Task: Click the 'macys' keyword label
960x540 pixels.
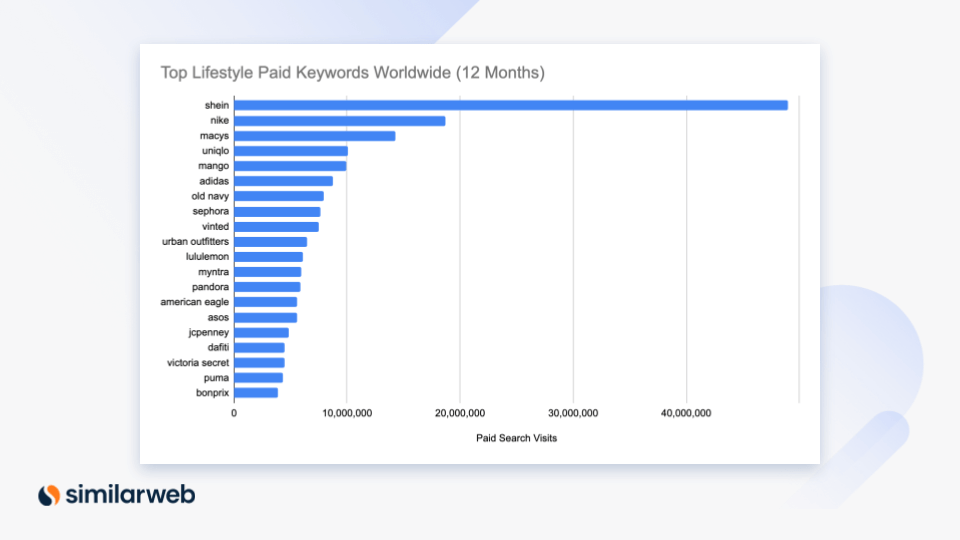Action: point(214,136)
